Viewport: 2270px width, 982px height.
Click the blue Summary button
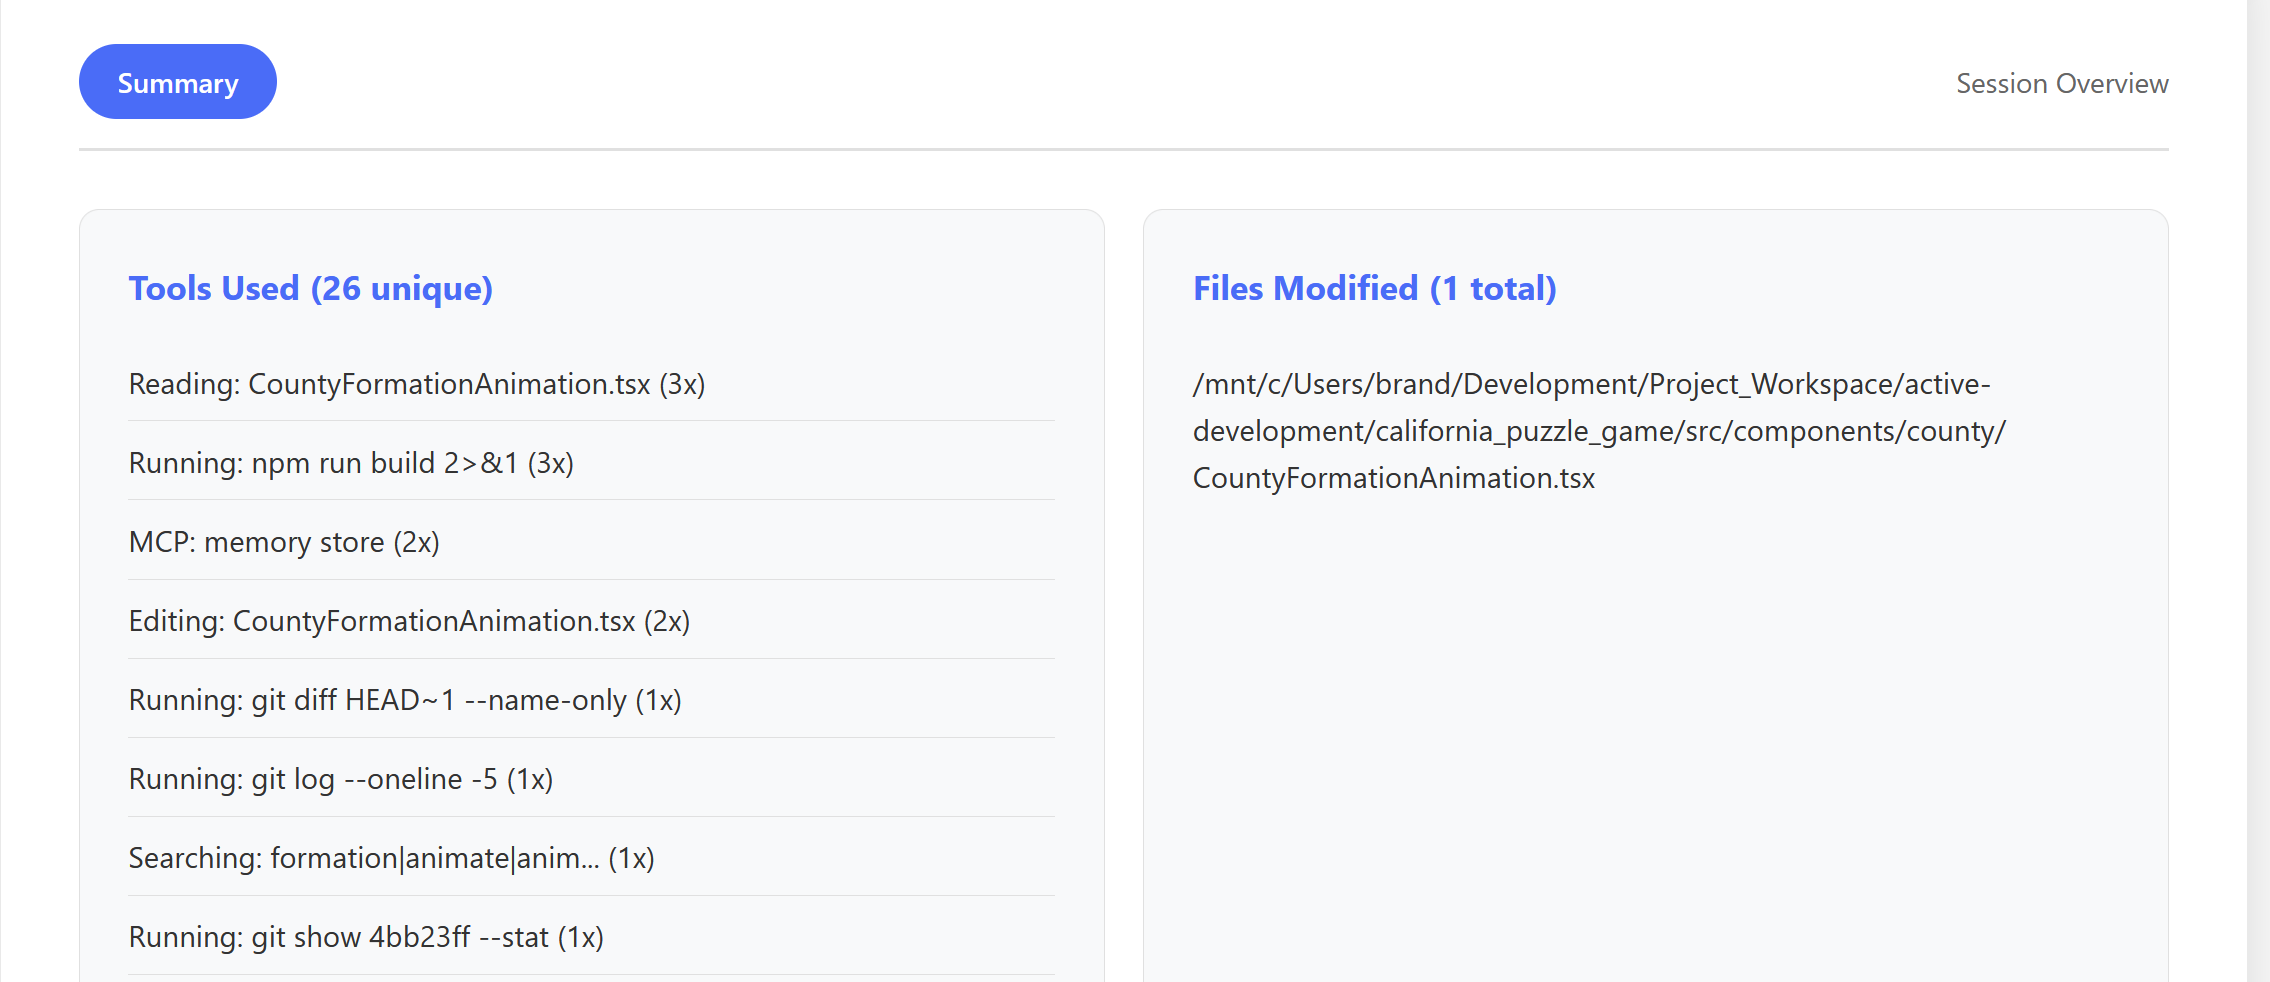(x=178, y=82)
